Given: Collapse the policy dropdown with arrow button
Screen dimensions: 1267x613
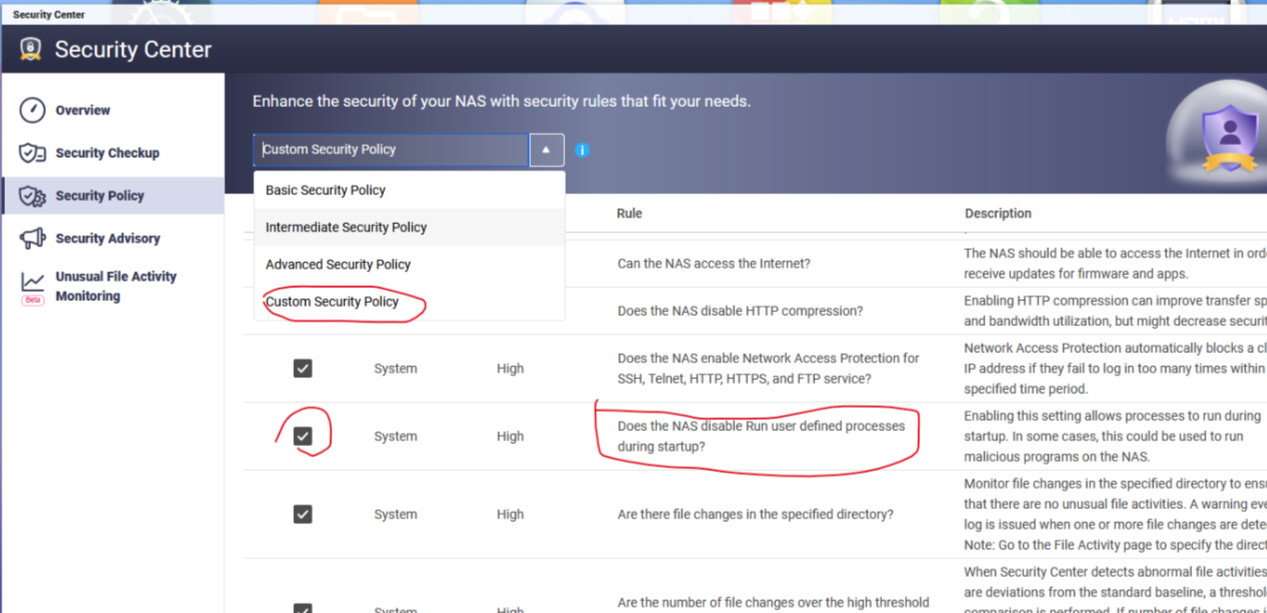Looking at the screenshot, I should [546, 150].
